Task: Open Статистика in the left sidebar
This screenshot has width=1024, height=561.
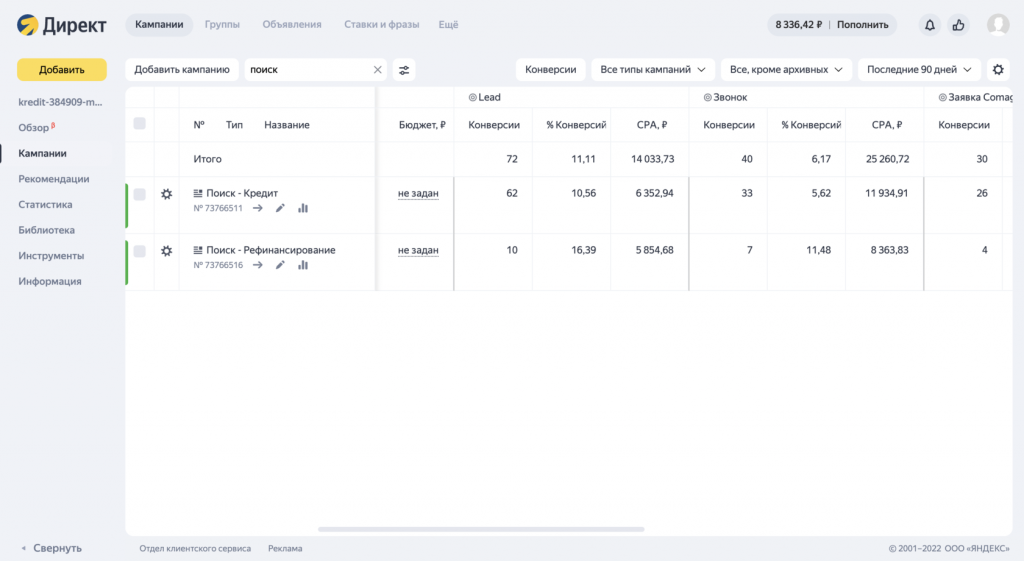Action: click(45, 205)
